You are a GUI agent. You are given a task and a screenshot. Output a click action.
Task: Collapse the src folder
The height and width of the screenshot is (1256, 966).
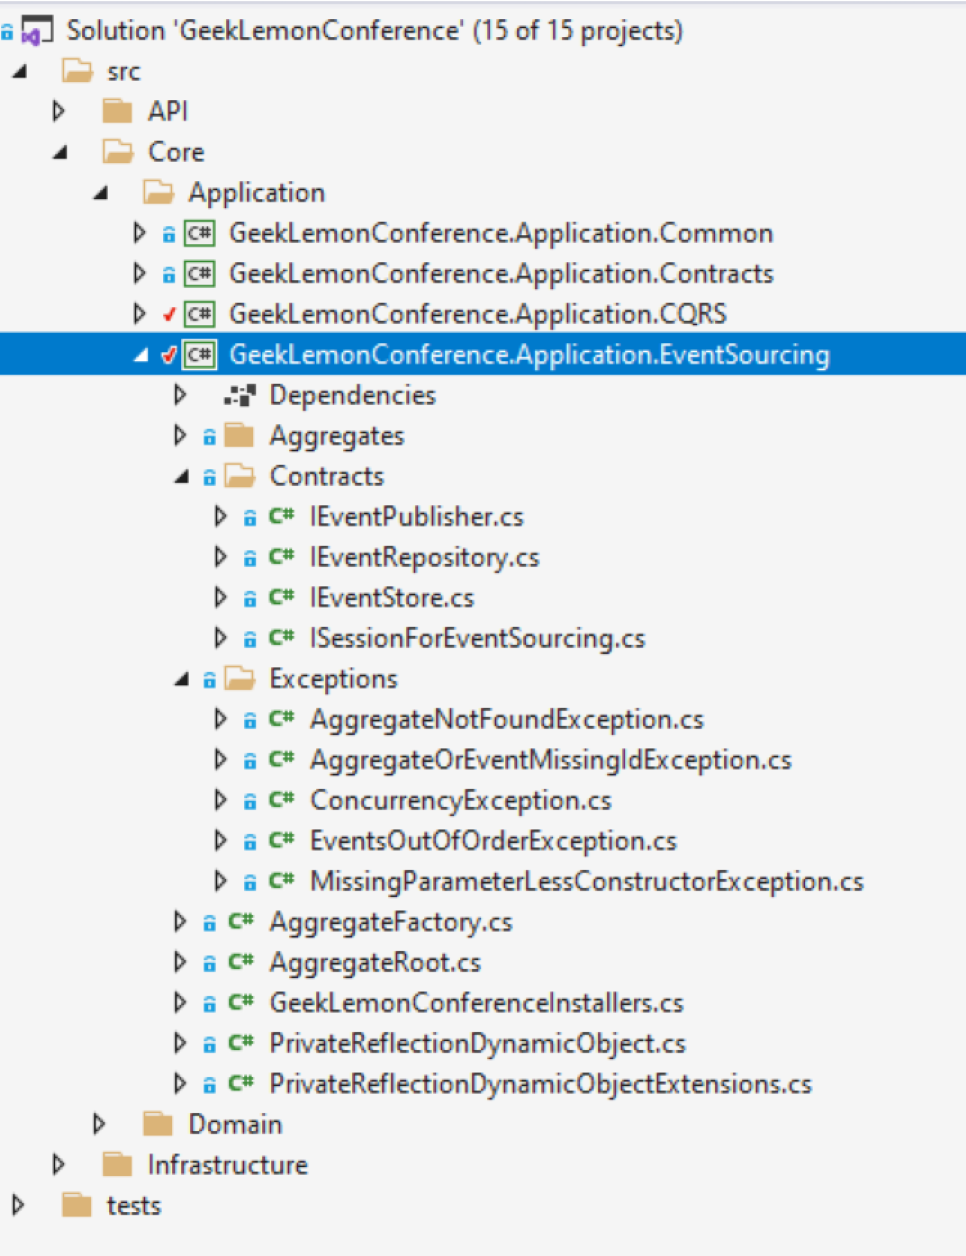20,72
